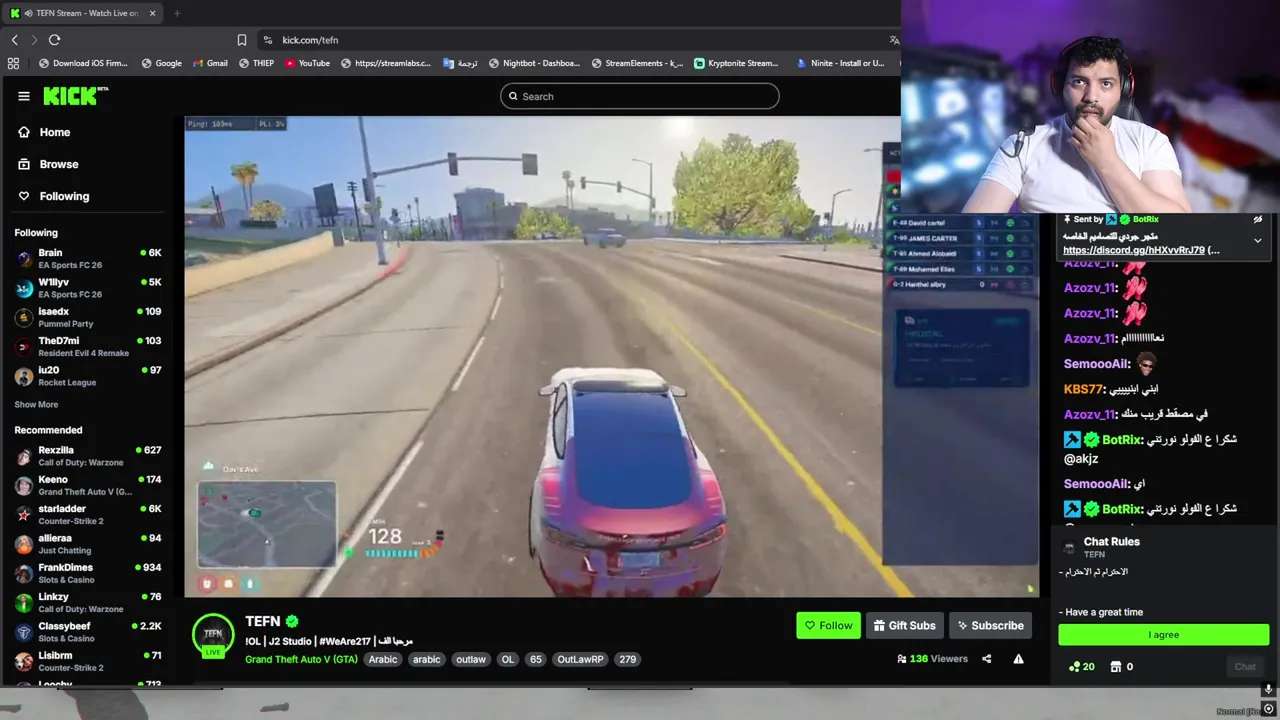This screenshot has width=1280, height=720.
Task: Click the microphone icon at bottom right
Action: click(x=1268, y=690)
